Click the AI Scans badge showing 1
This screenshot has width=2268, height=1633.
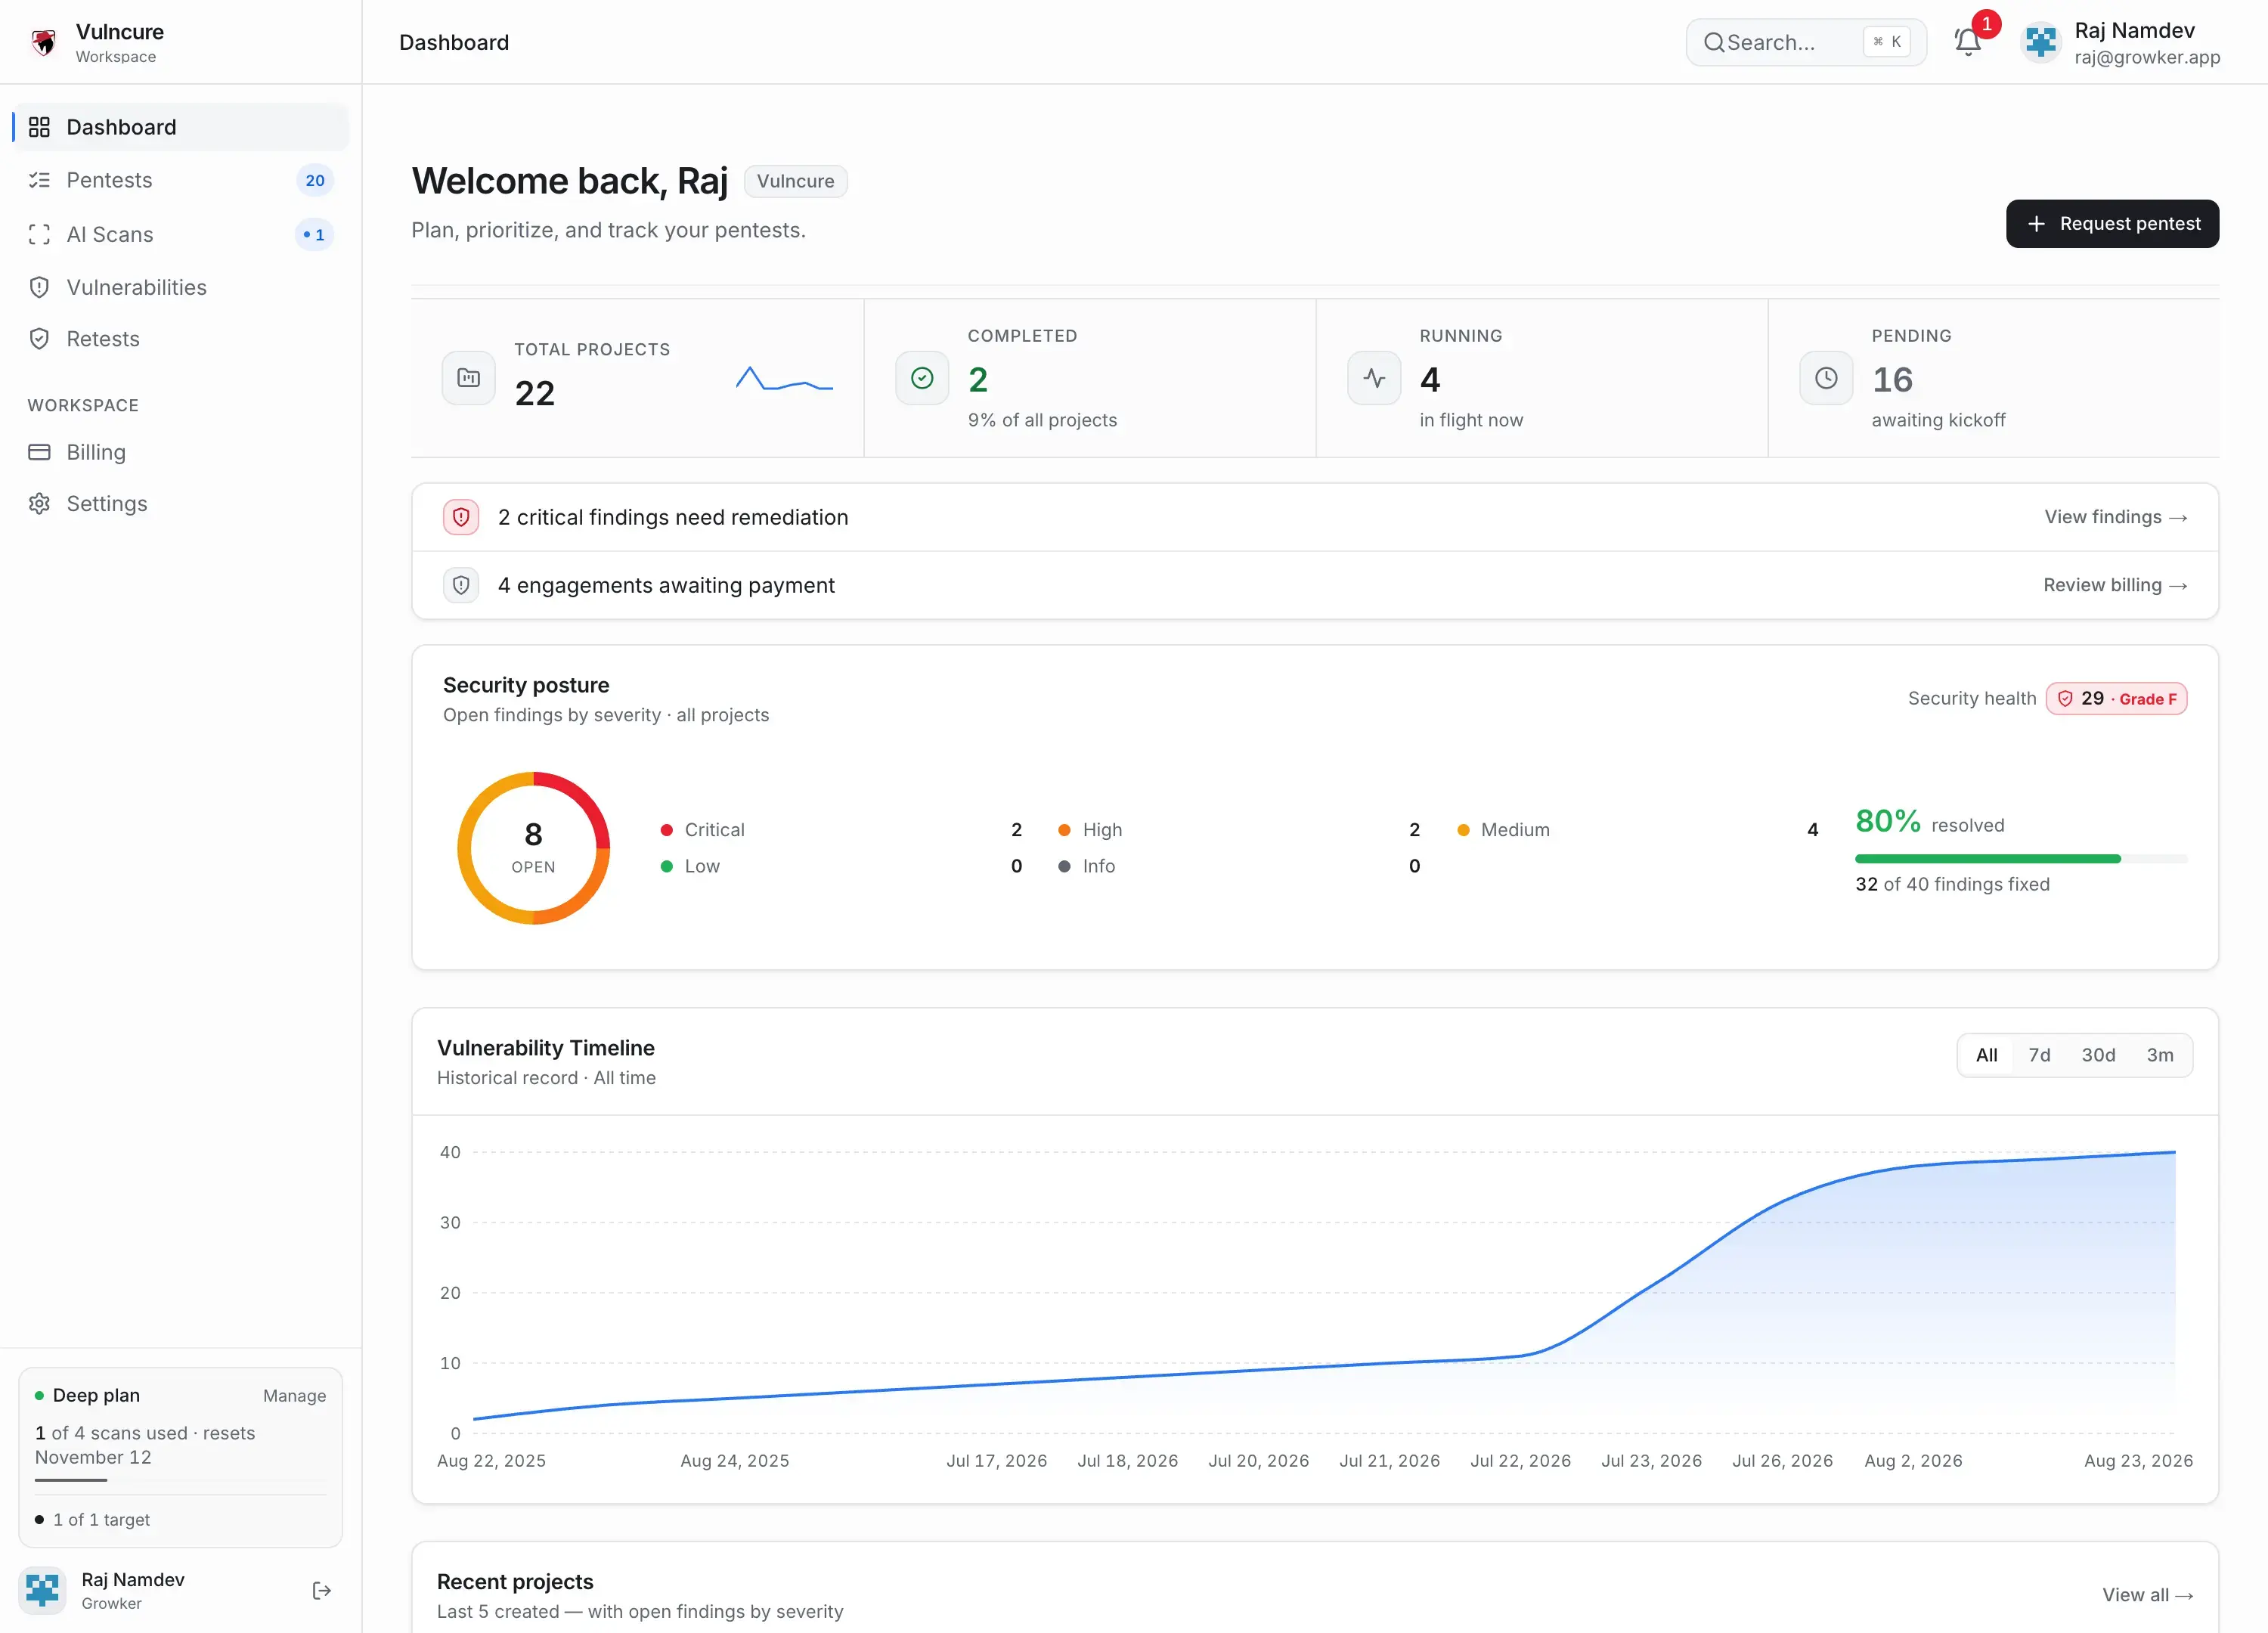(315, 235)
